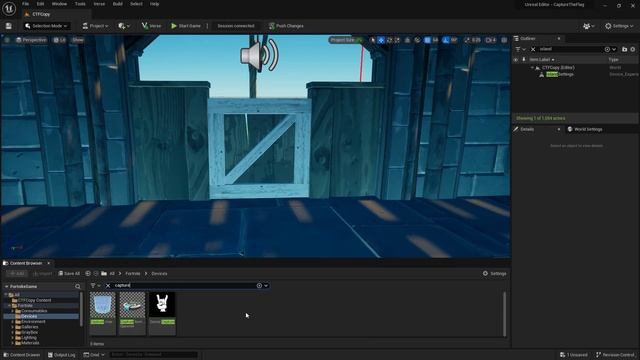This screenshot has width=640, height=360.
Task: Open the options dots next to Start Game
Action: [207, 26]
